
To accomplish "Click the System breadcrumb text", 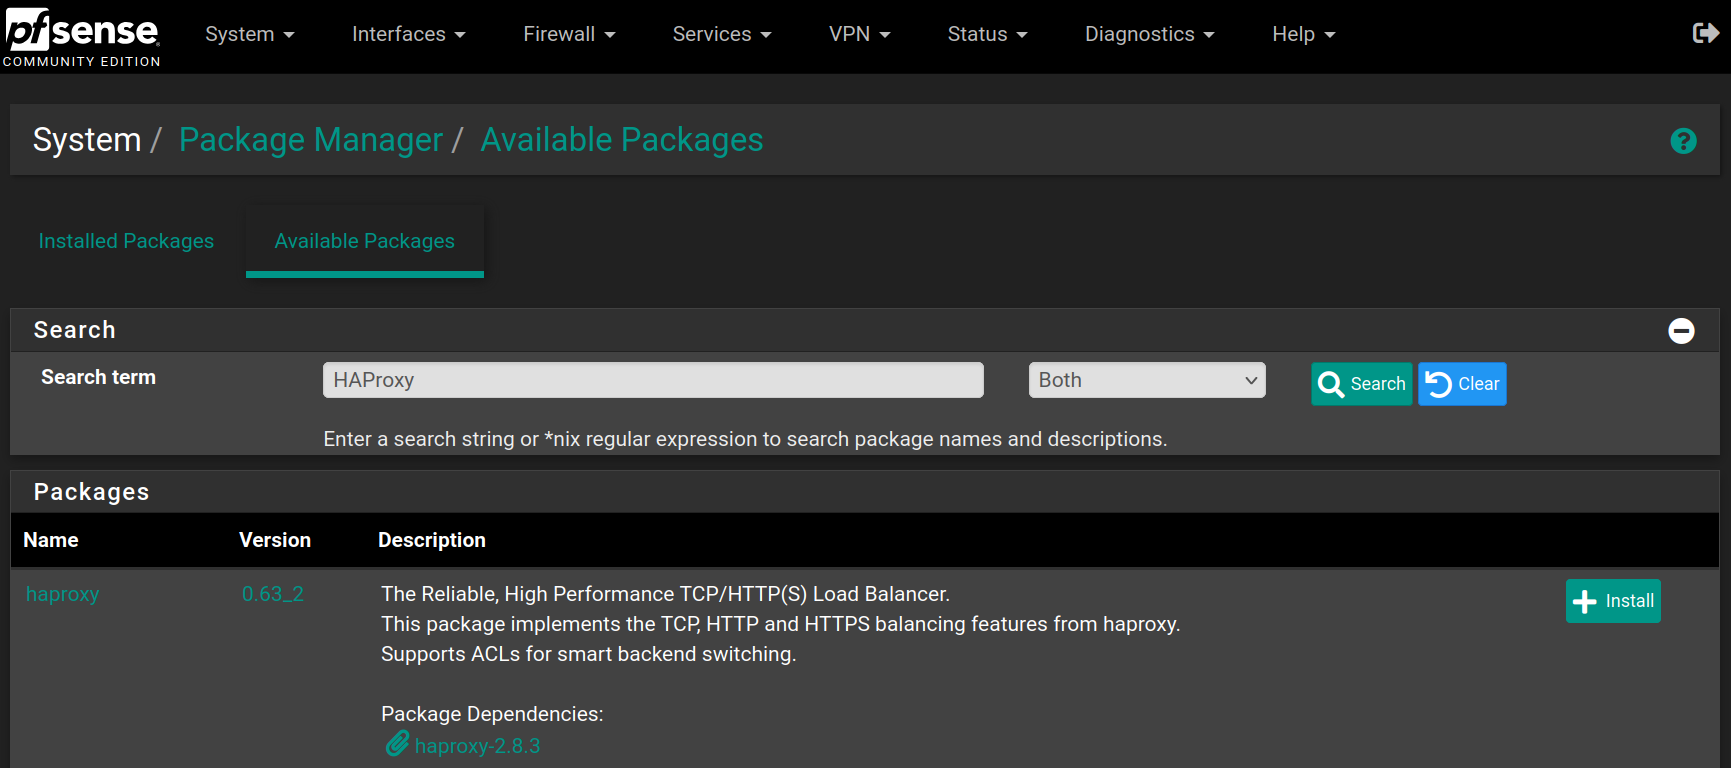I will tap(87, 140).
